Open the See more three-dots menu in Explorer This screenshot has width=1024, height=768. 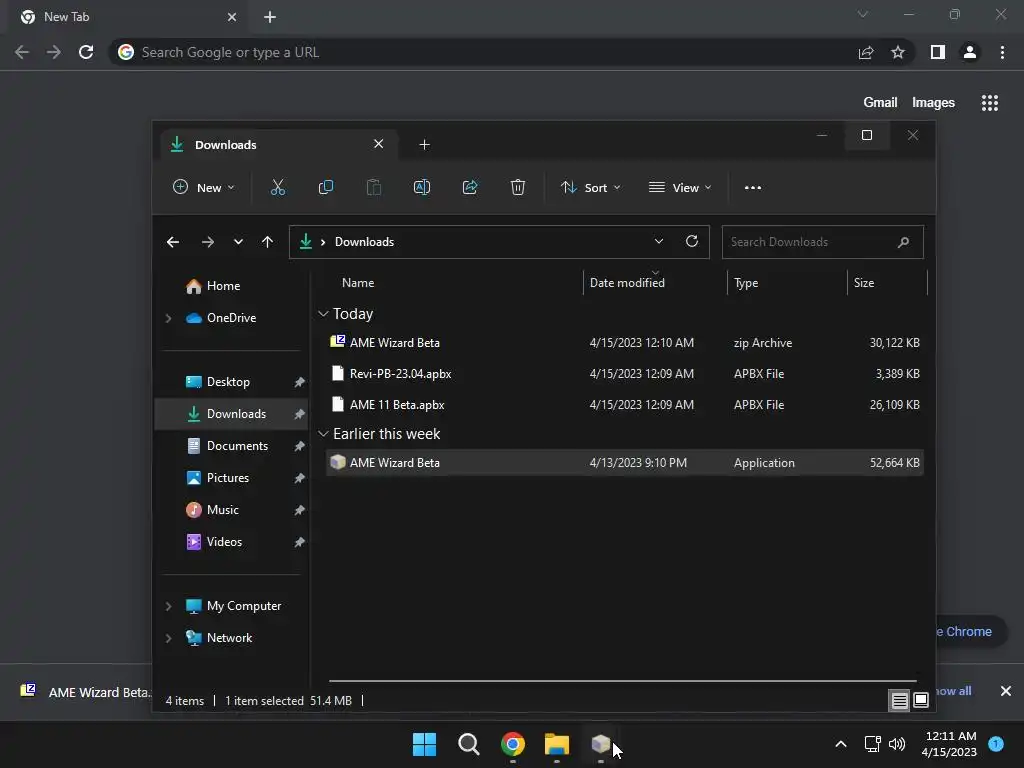click(752, 188)
